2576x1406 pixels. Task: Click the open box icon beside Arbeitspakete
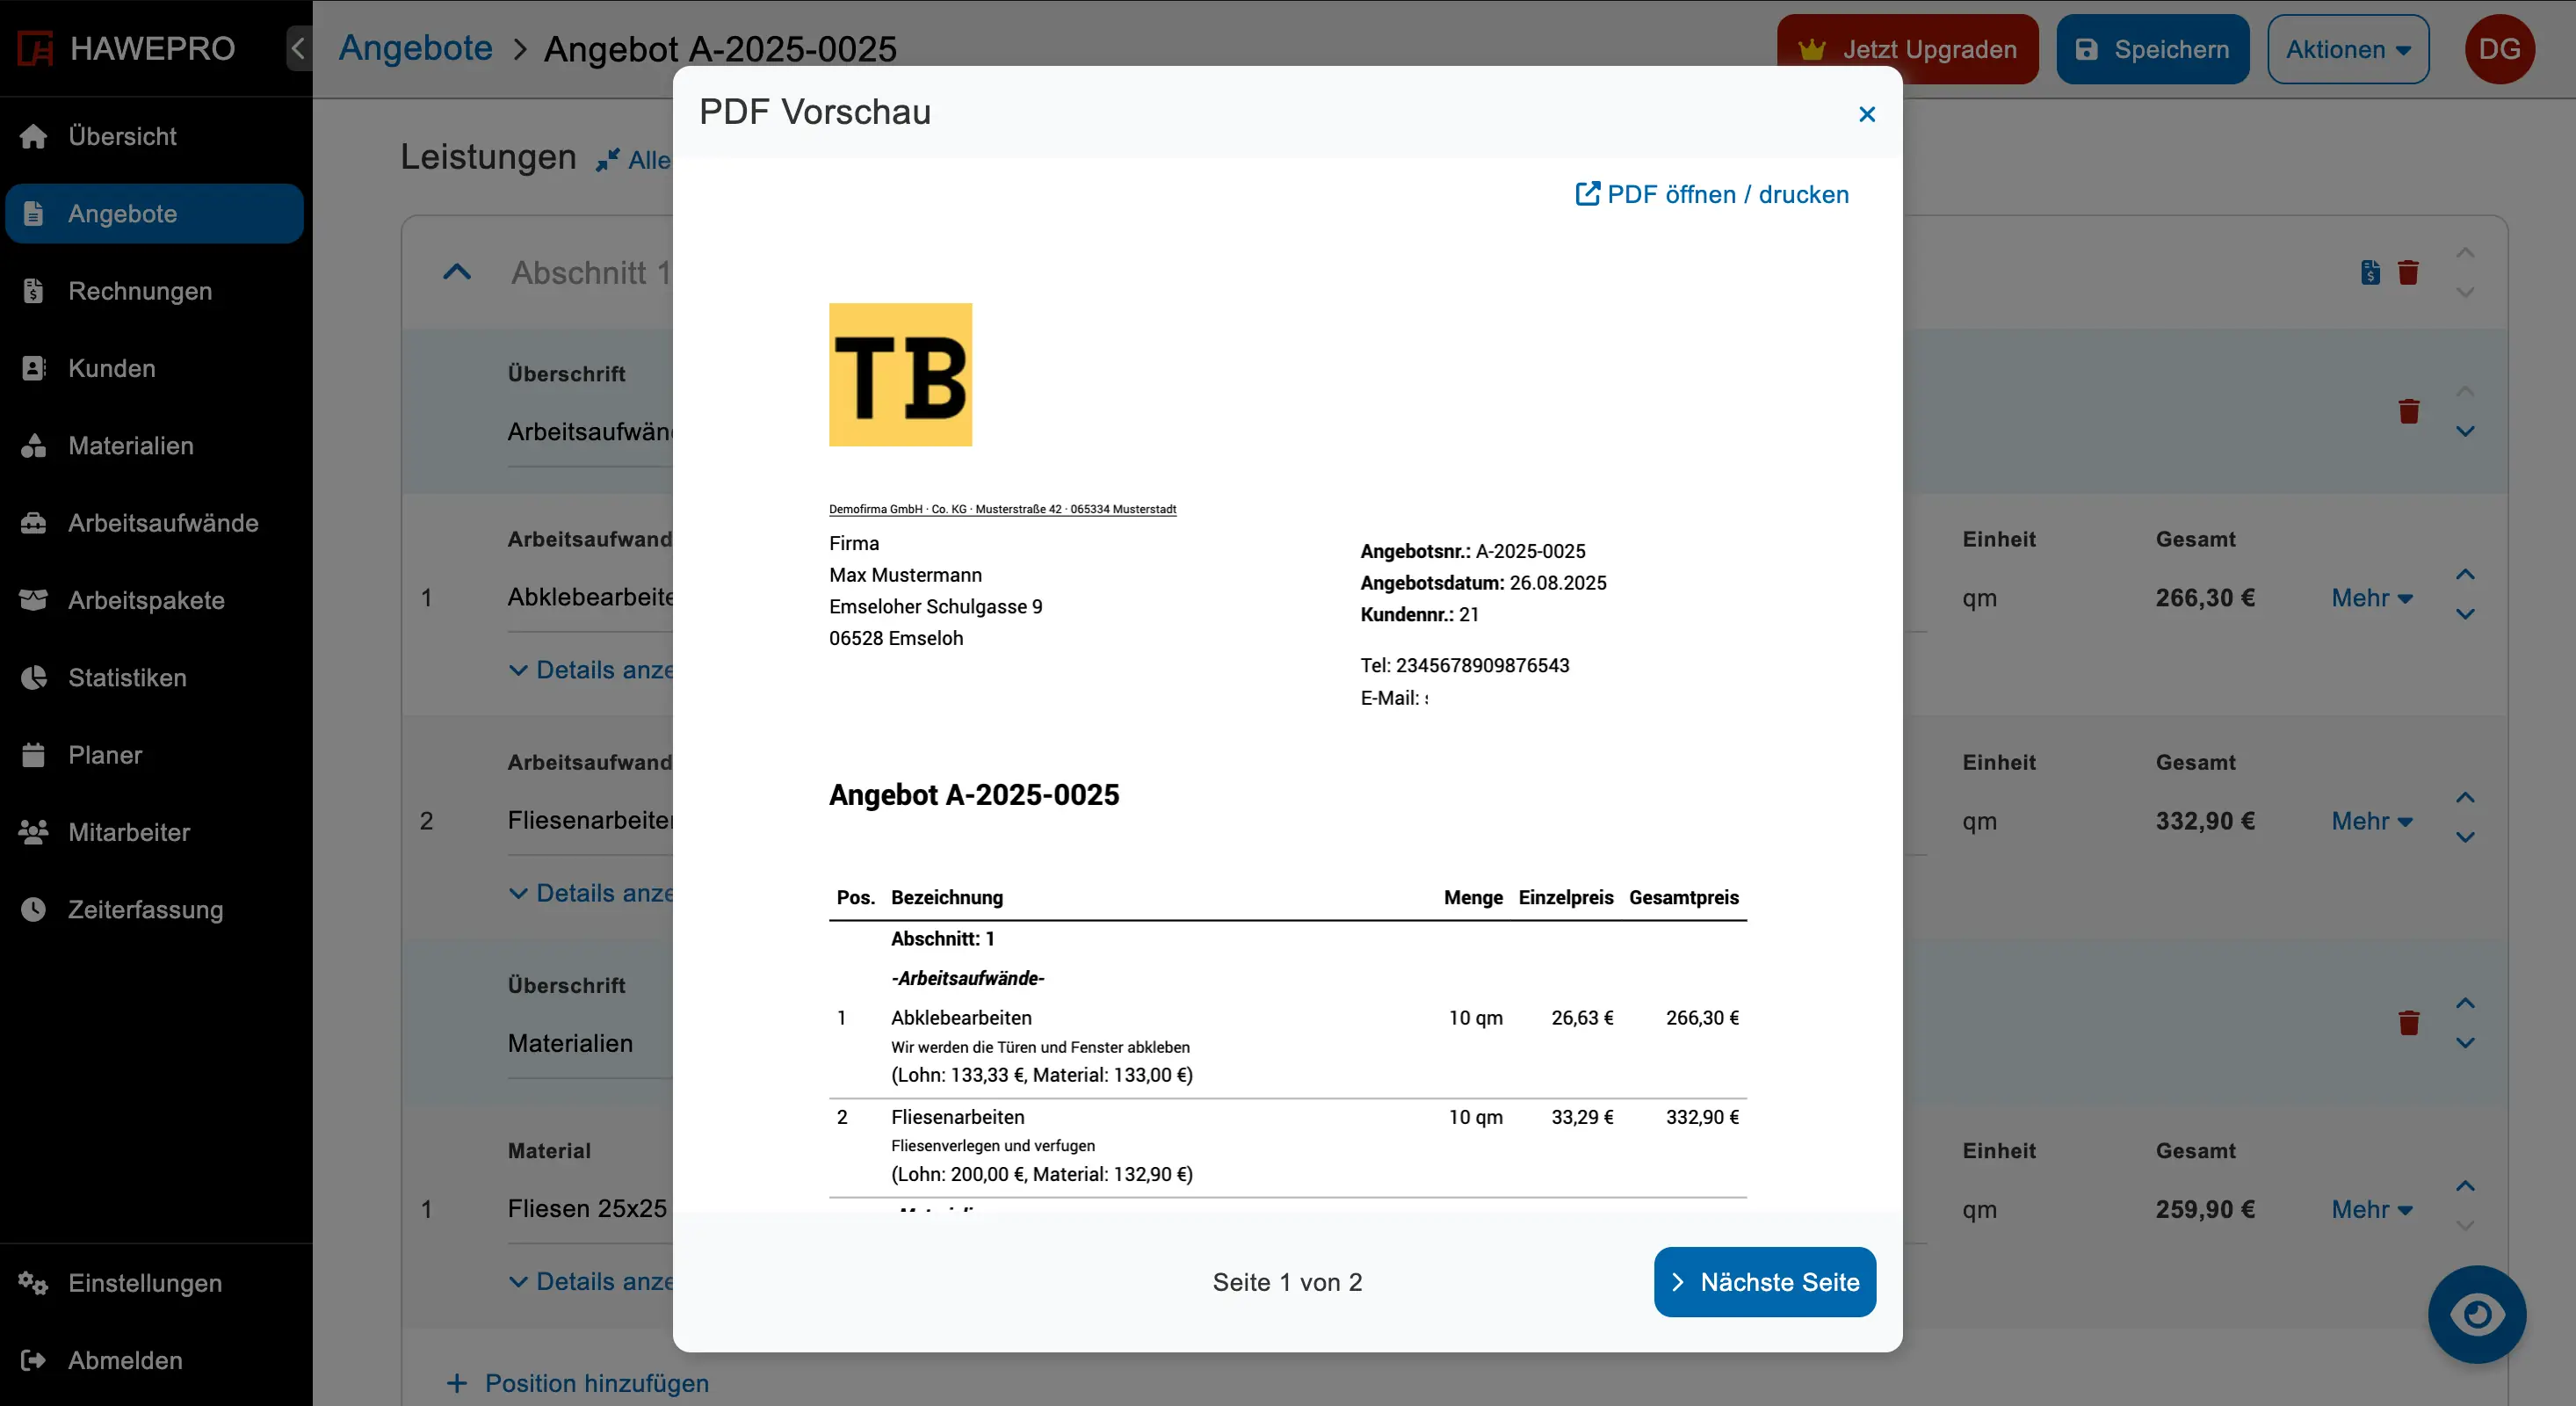pos(33,600)
